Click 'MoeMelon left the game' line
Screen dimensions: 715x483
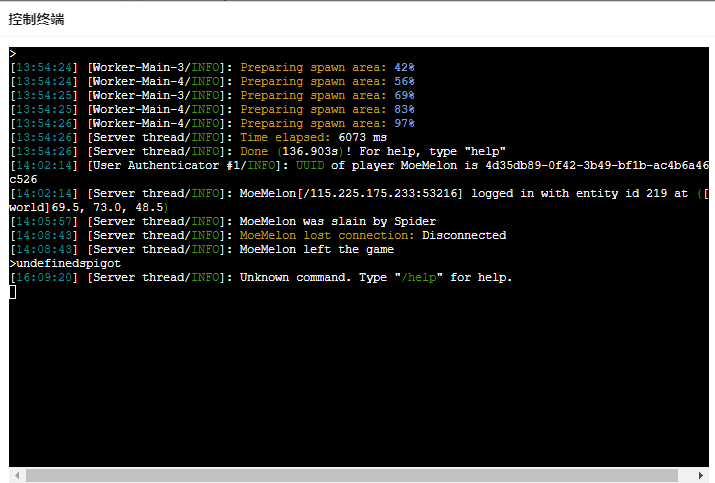click(x=202, y=249)
